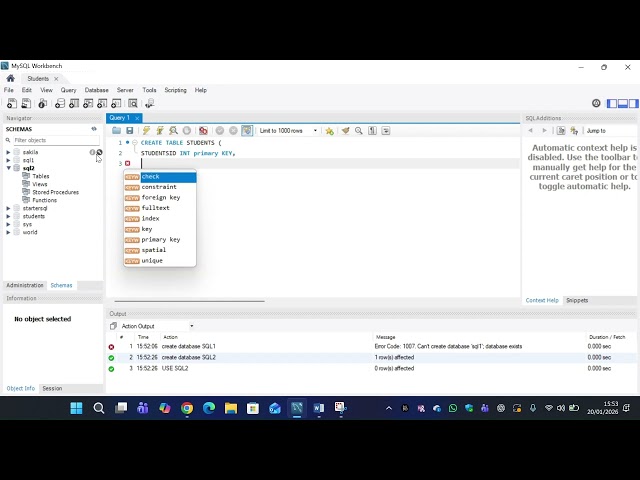Select 'foreign key' autocomplete suggestion
Viewport: 640px width, 480px height.
(x=160, y=198)
